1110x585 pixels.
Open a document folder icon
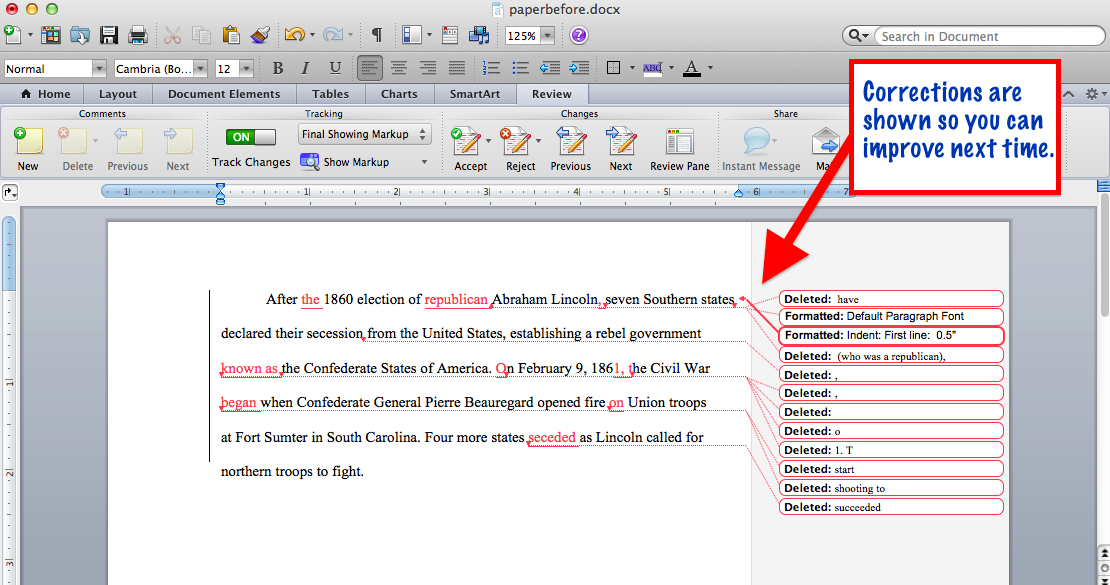[x=79, y=35]
